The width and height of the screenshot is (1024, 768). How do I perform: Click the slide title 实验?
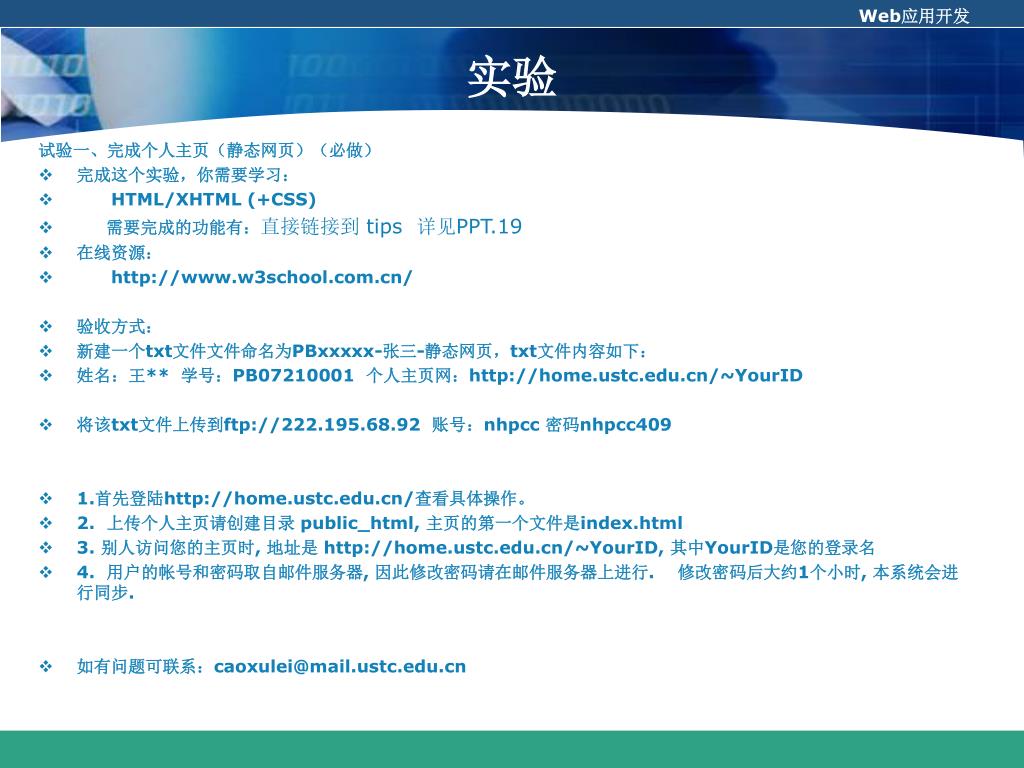(x=511, y=76)
